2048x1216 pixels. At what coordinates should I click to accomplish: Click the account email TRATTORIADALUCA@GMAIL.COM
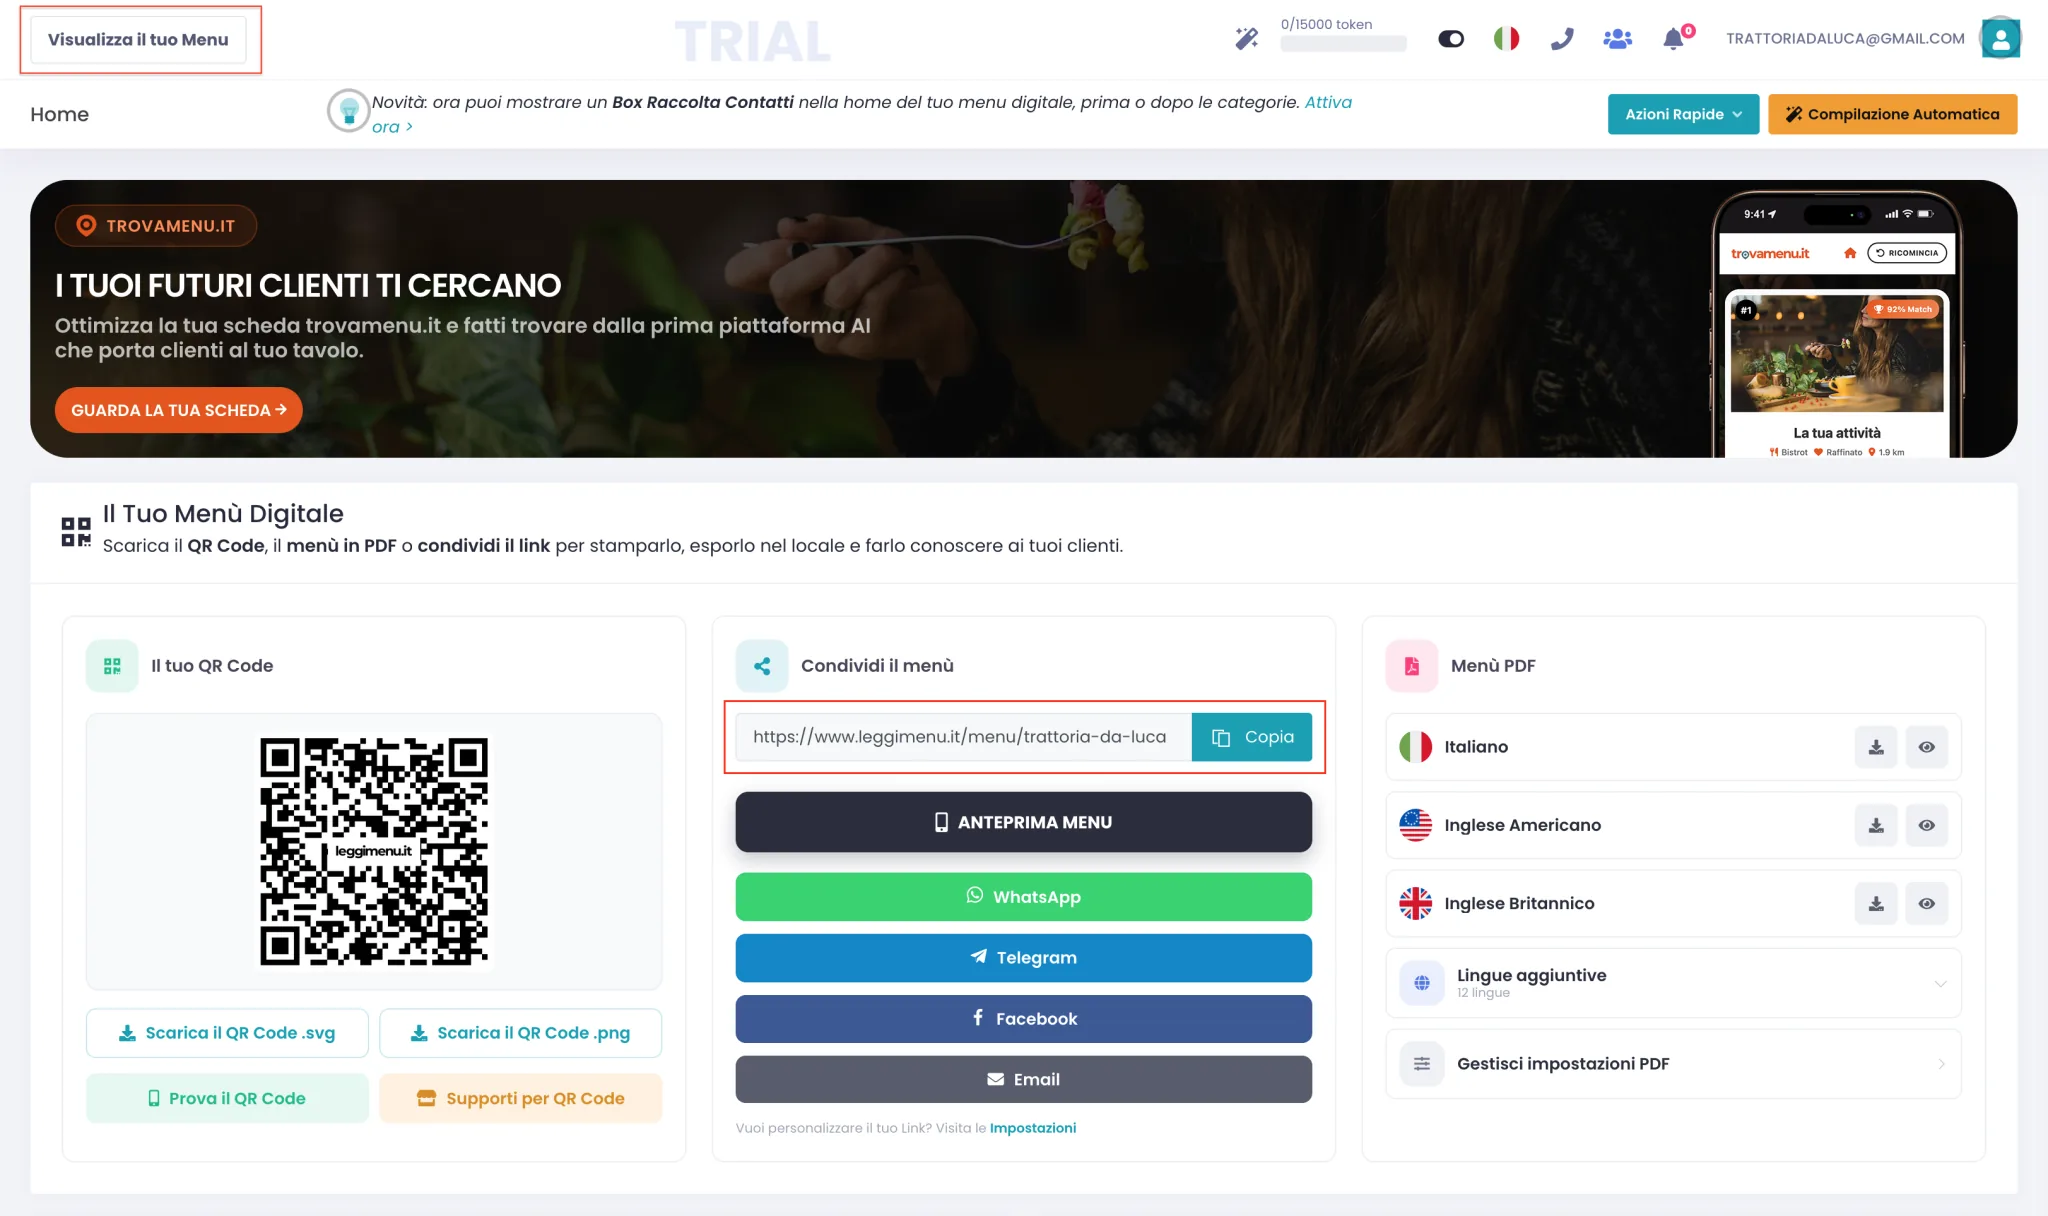tap(1845, 39)
